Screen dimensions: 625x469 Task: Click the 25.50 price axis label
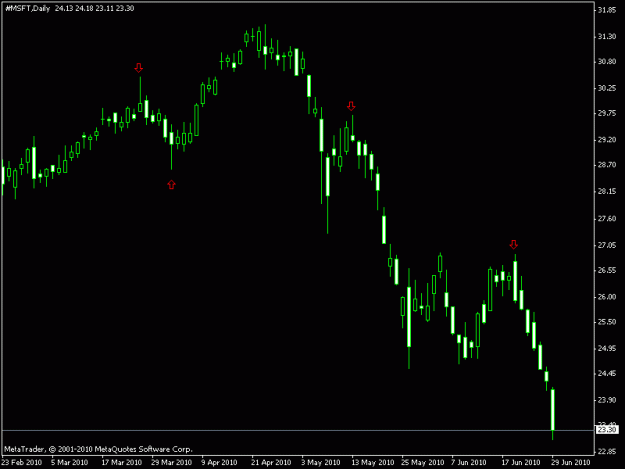point(607,322)
